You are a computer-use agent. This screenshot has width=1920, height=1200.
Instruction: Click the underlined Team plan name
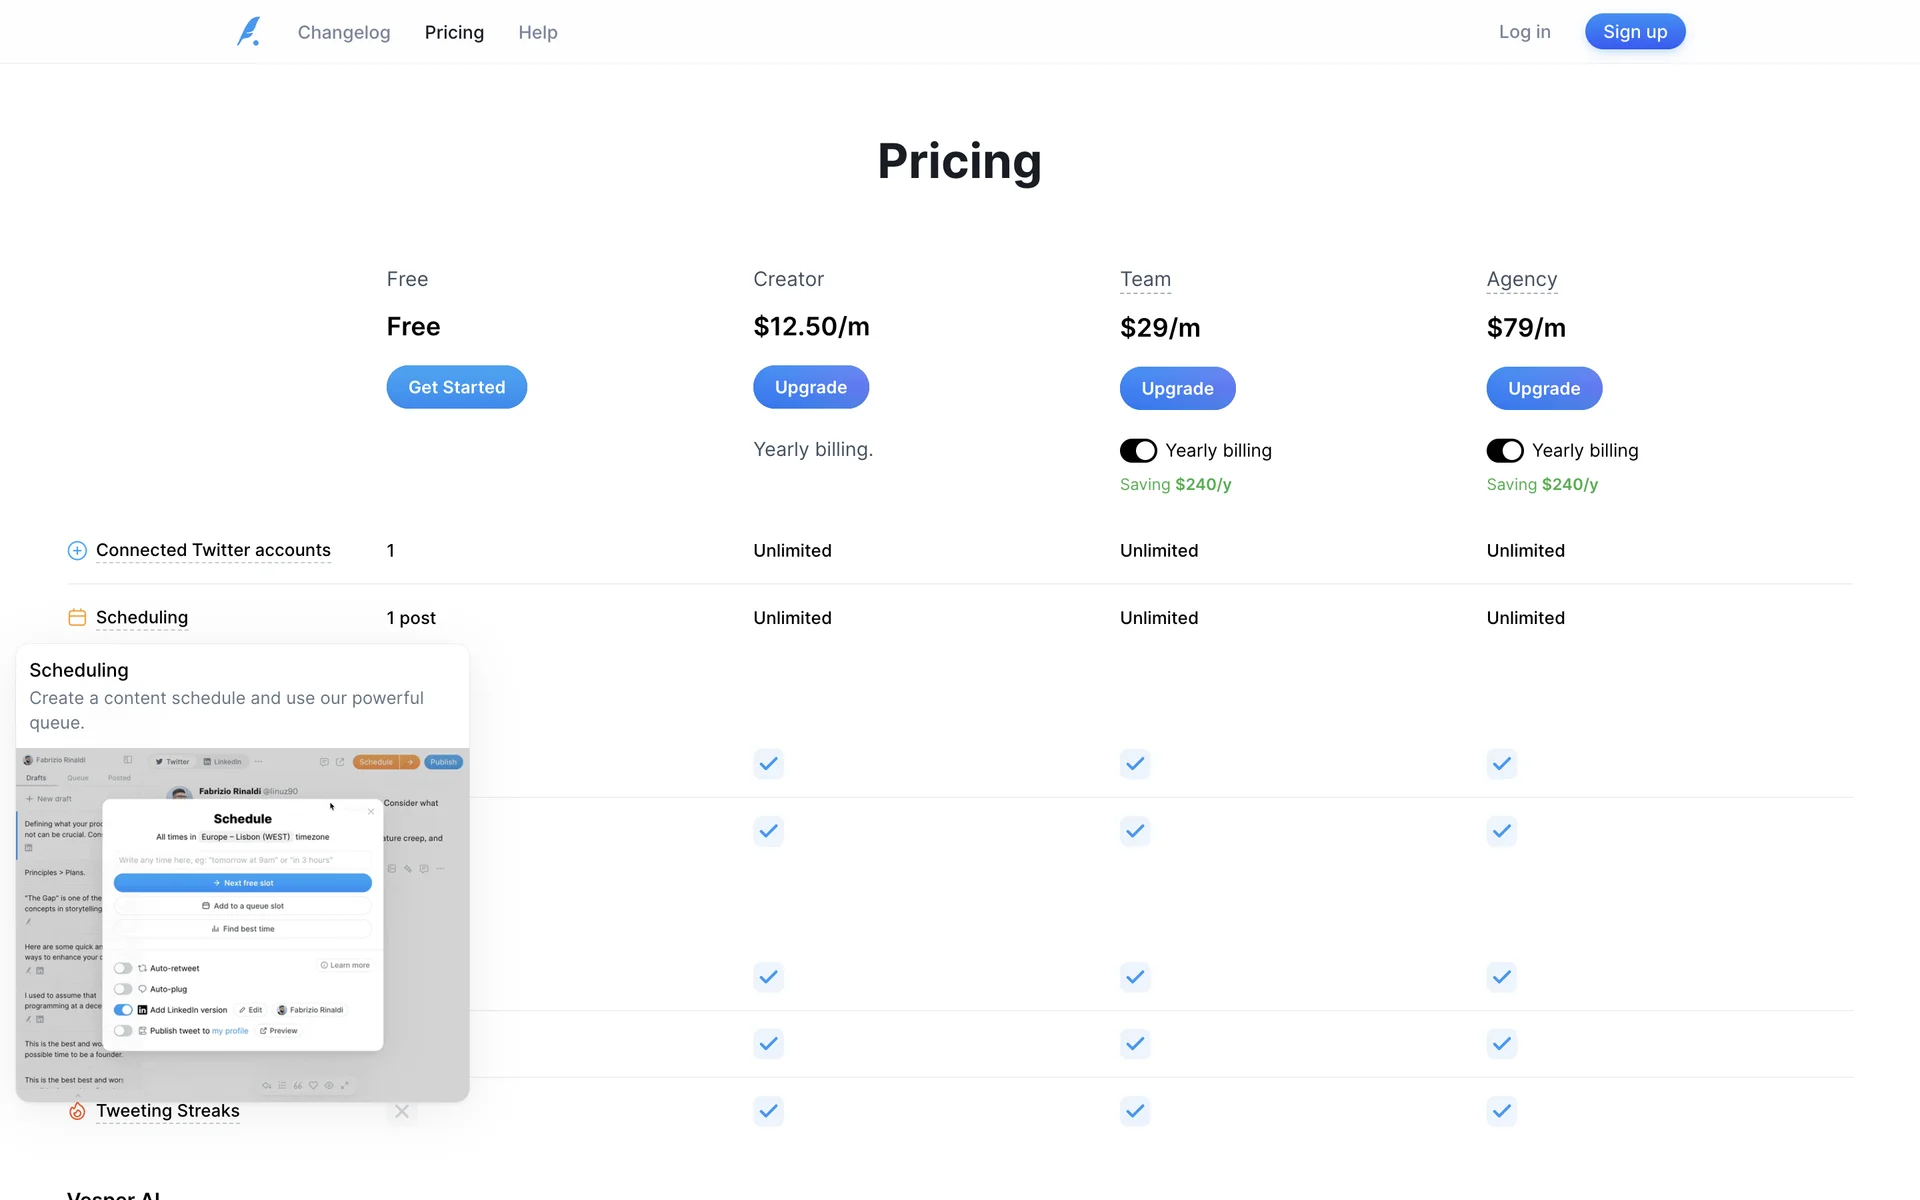click(1145, 279)
